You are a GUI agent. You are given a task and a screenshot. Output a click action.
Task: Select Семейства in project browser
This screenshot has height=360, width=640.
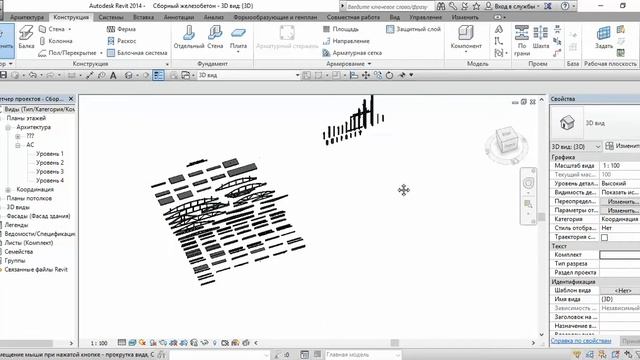(x=19, y=252)
